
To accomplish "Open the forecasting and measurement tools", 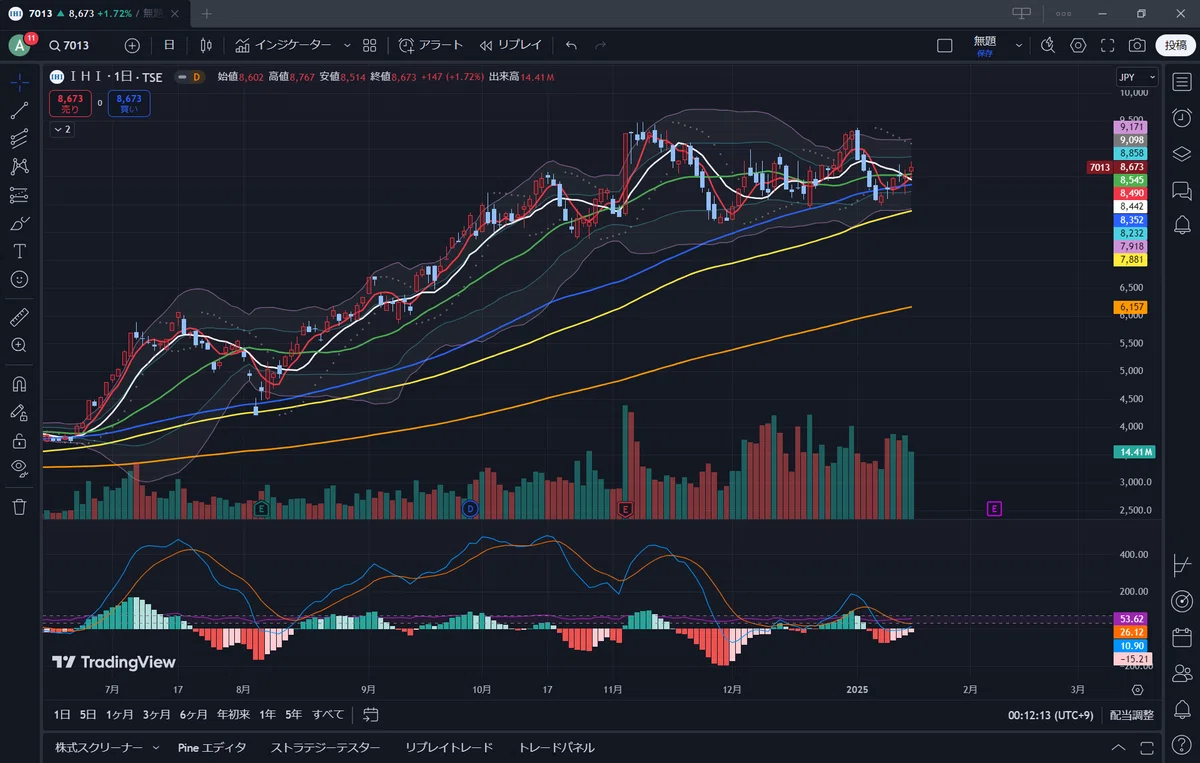I will (19, 195).
